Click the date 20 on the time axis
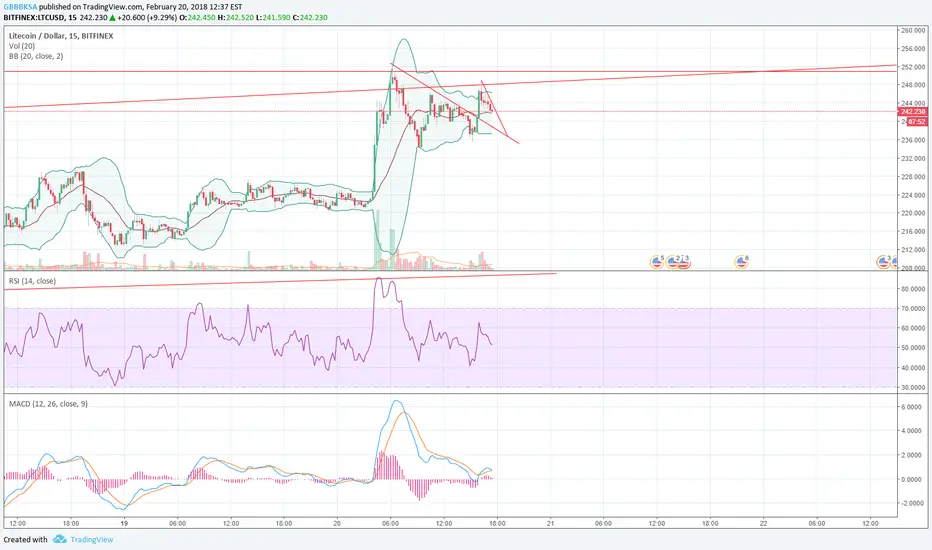The width and height of the screenshot is (932, 550). 337,523
